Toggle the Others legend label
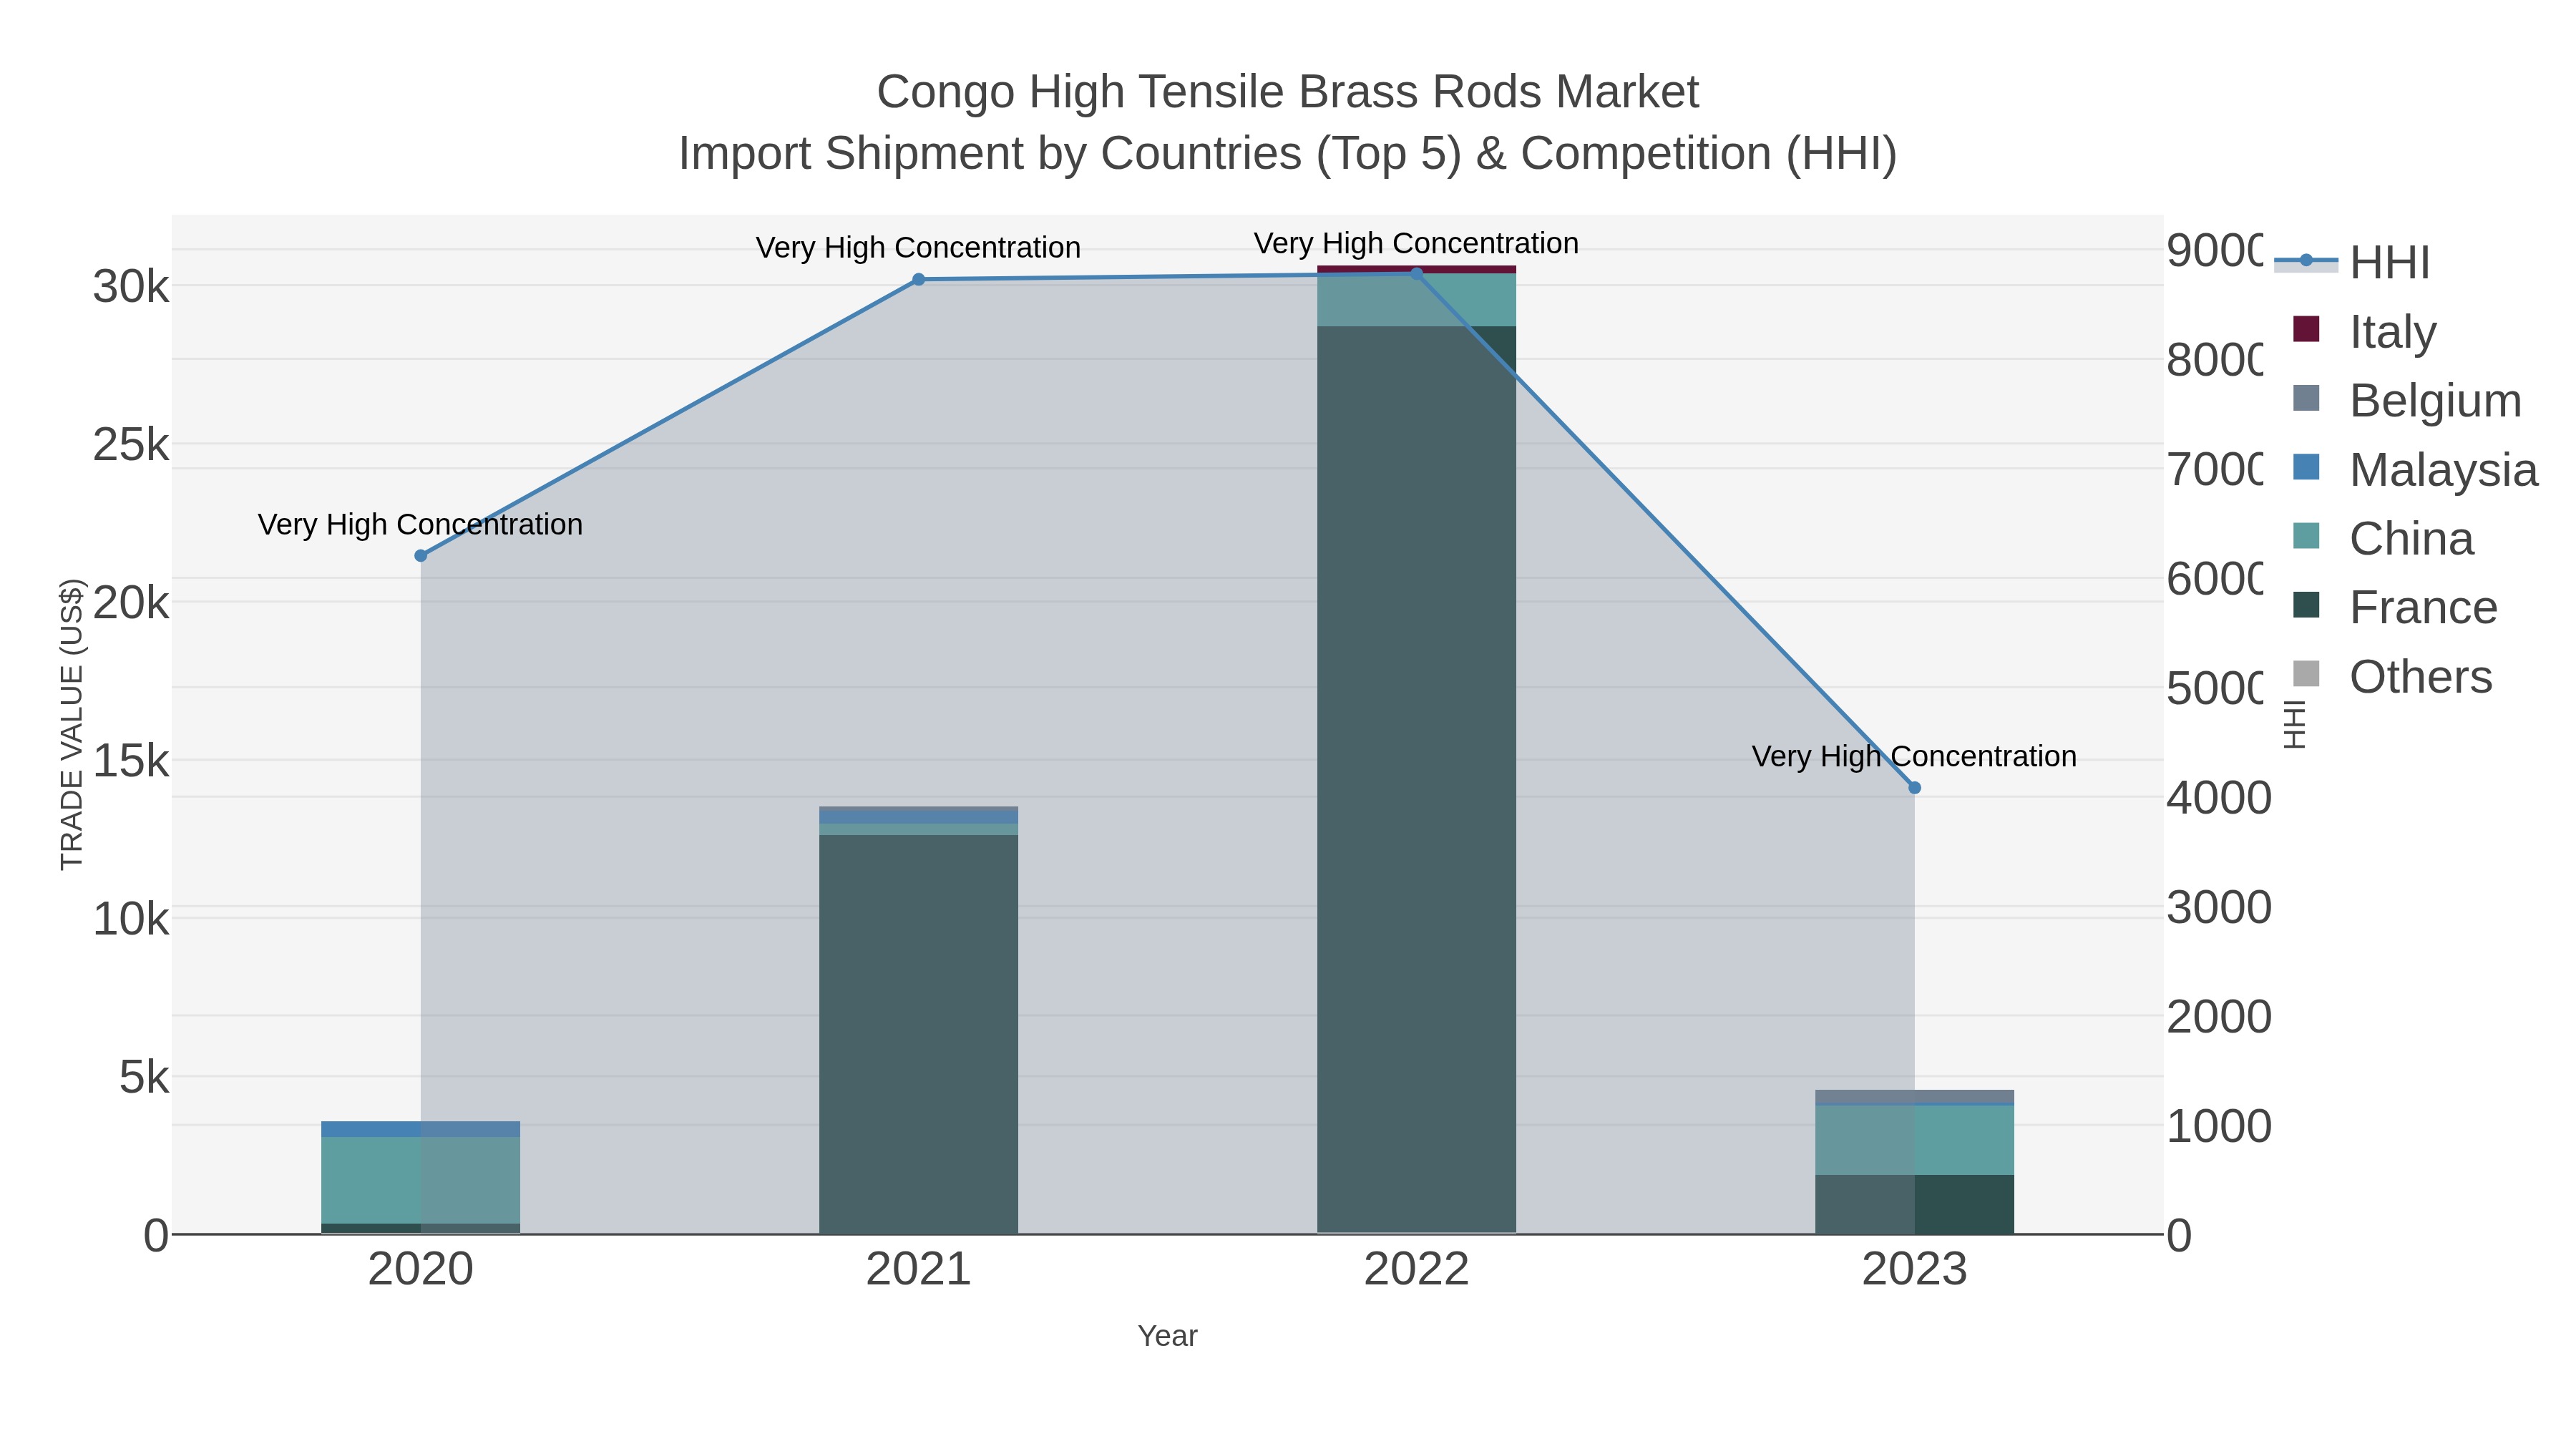This screenshot has height=1449, width=2576. coord(2420,677)
